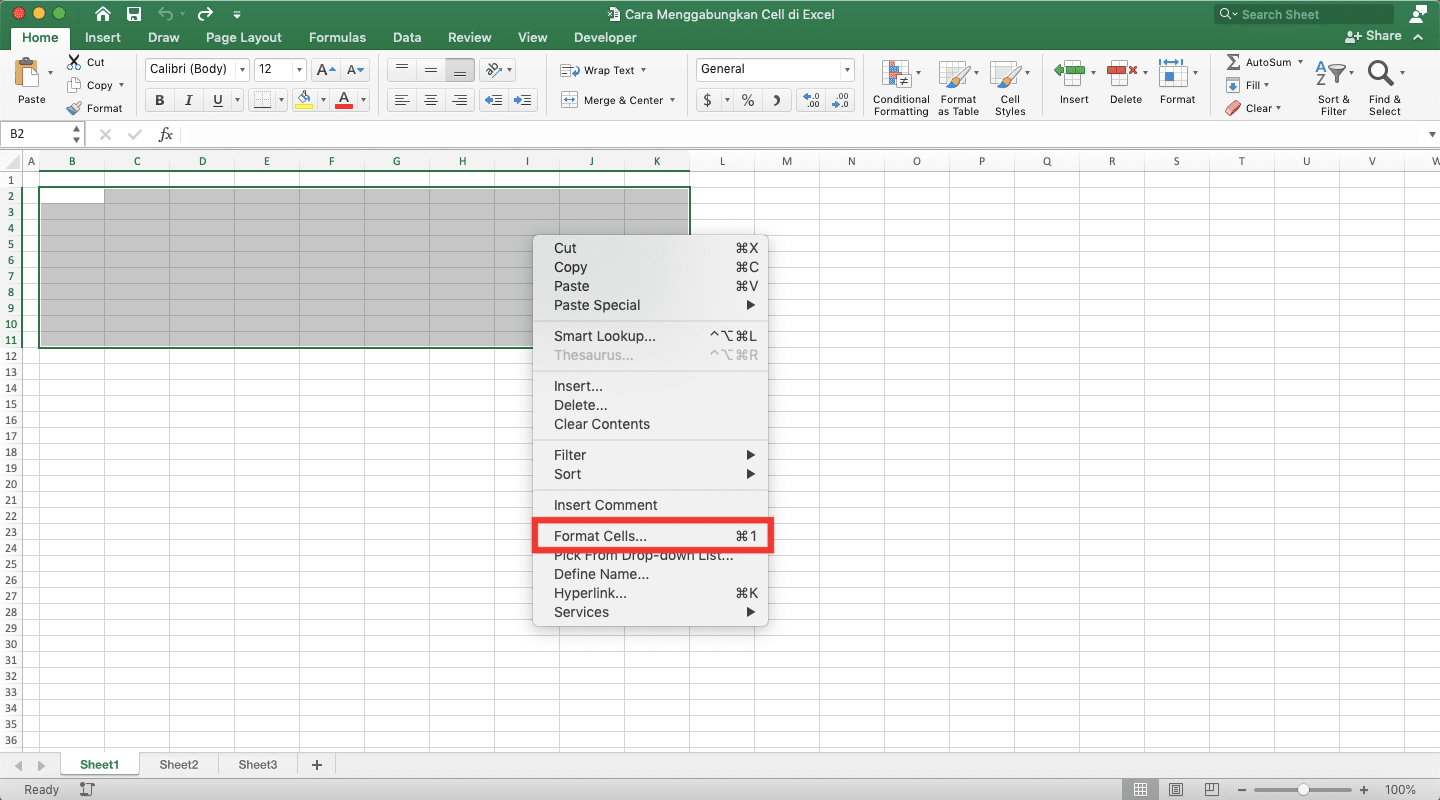Screen dimensions: 1440x800
Task: Open the Developer ribbon tab
Action: (x=605, y=37)
